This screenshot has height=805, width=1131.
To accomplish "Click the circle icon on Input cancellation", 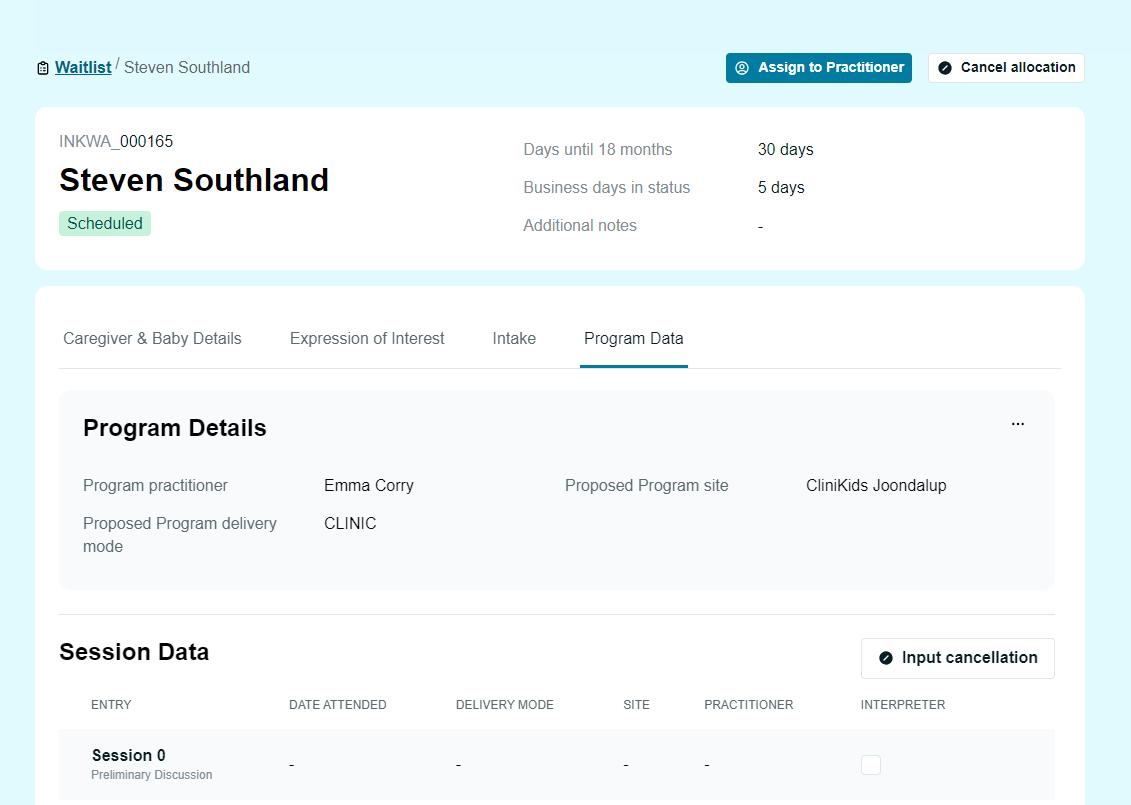I will (x=886, y=658).
